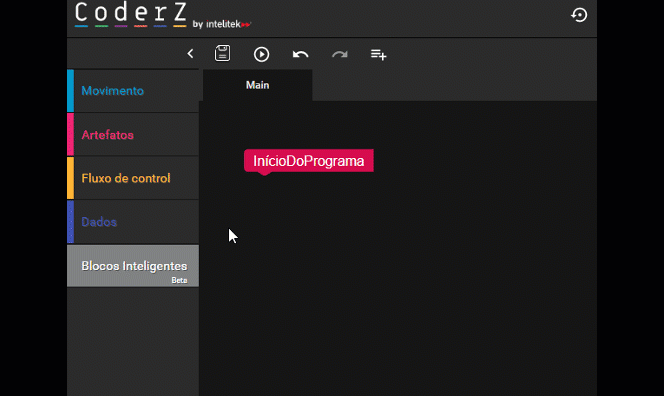Add a new function list icon

[378, 54]
